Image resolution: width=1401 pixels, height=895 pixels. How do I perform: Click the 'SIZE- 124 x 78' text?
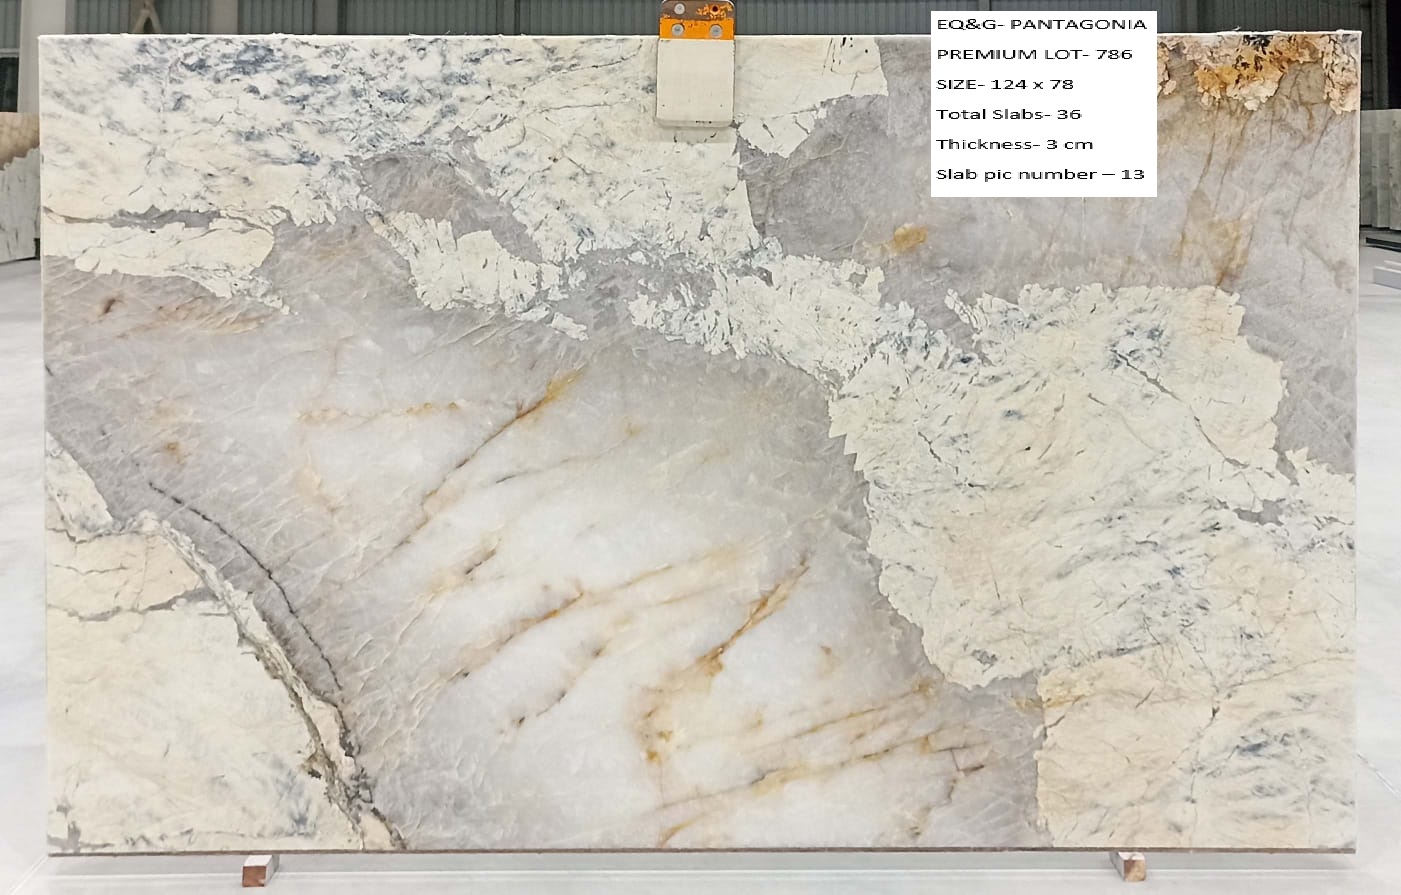(1004, 84)
